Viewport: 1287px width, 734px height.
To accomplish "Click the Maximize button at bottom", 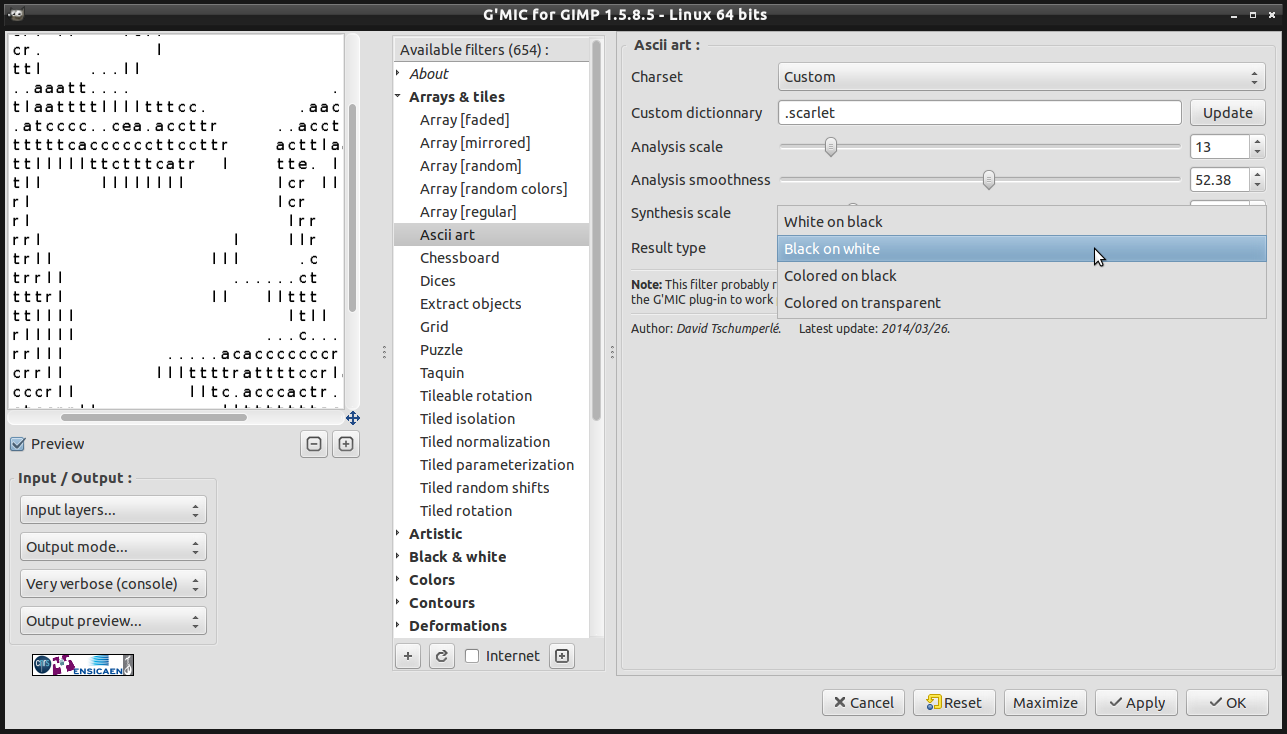I will click(x=1045, y=703).
